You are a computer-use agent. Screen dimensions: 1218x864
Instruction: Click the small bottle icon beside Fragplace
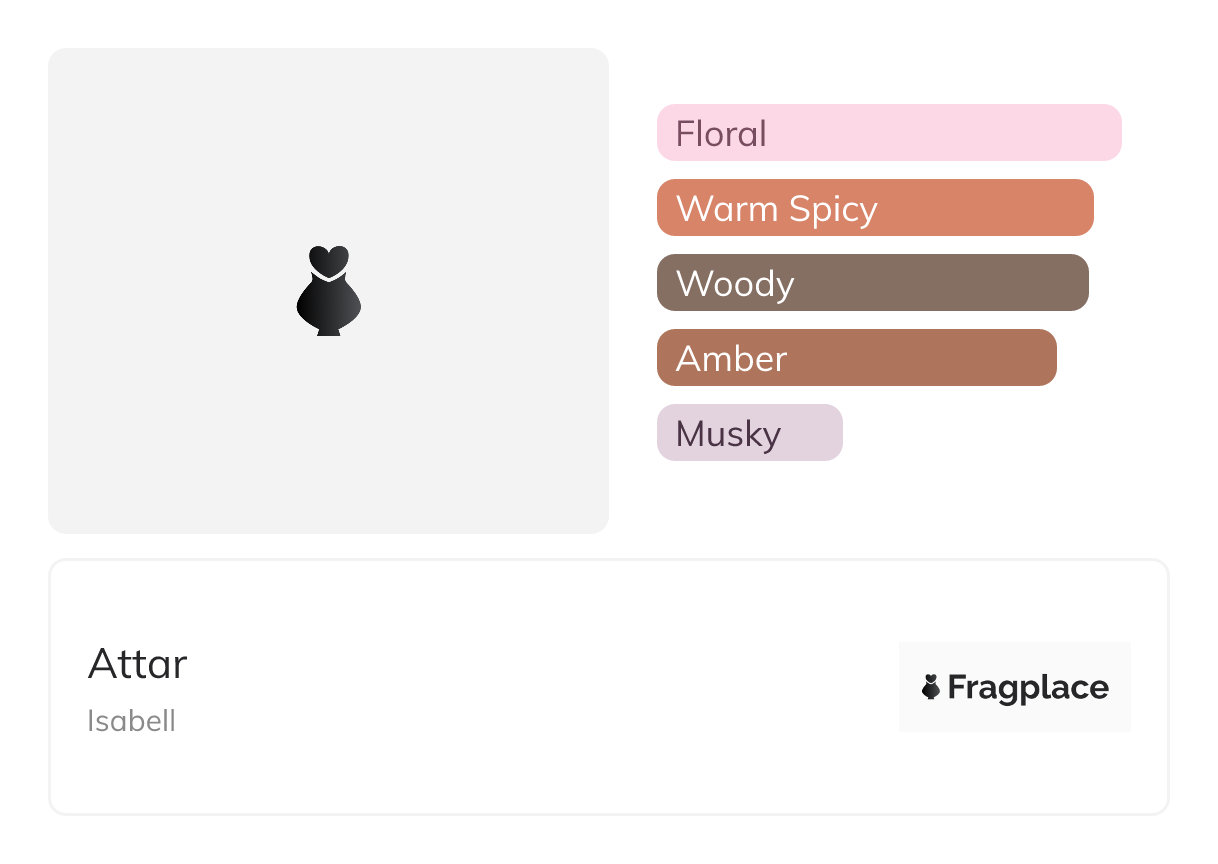(x=931, y=687)
